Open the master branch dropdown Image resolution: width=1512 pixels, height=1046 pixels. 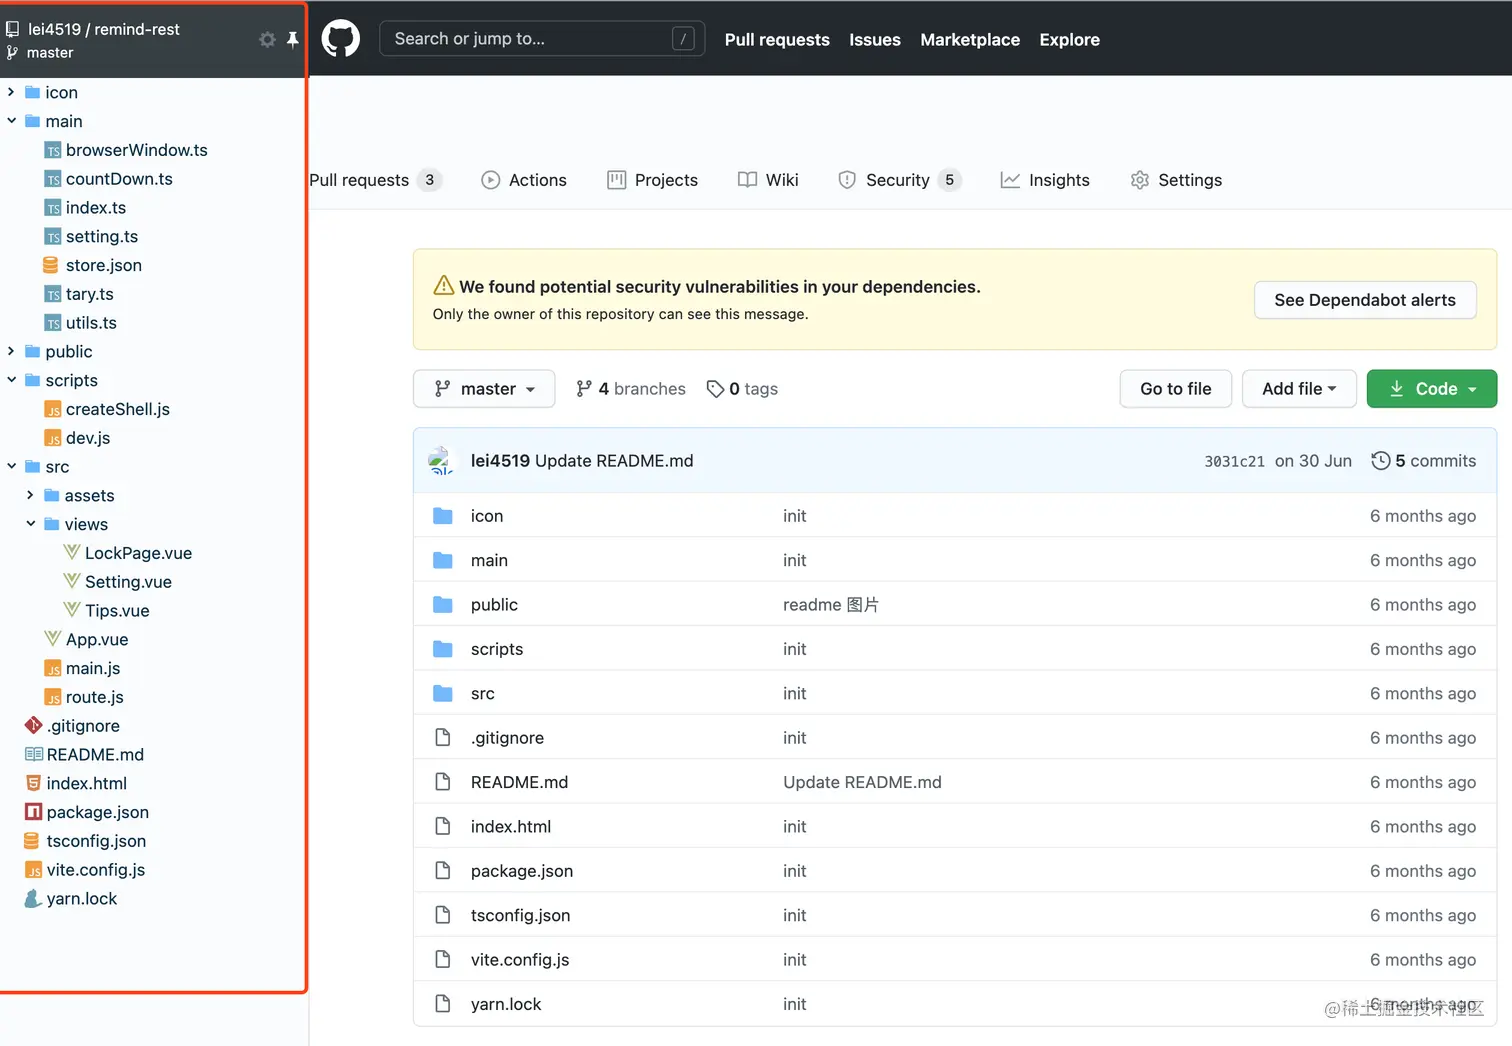[x=484, y=389]
